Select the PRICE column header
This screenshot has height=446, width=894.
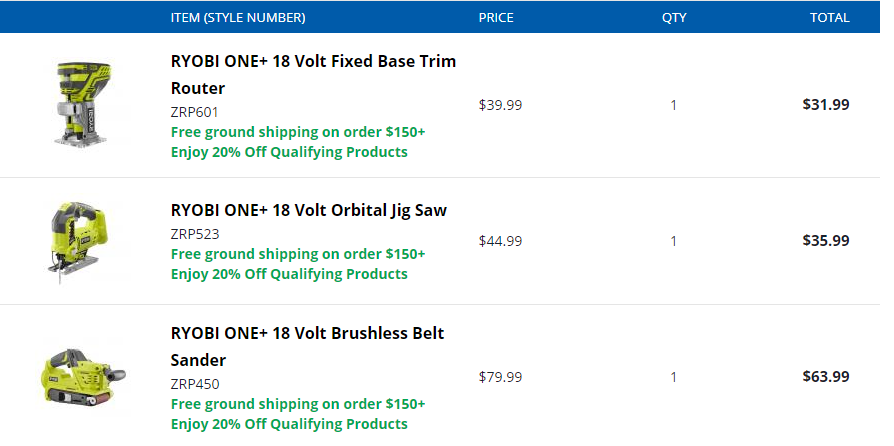(496, 18)
